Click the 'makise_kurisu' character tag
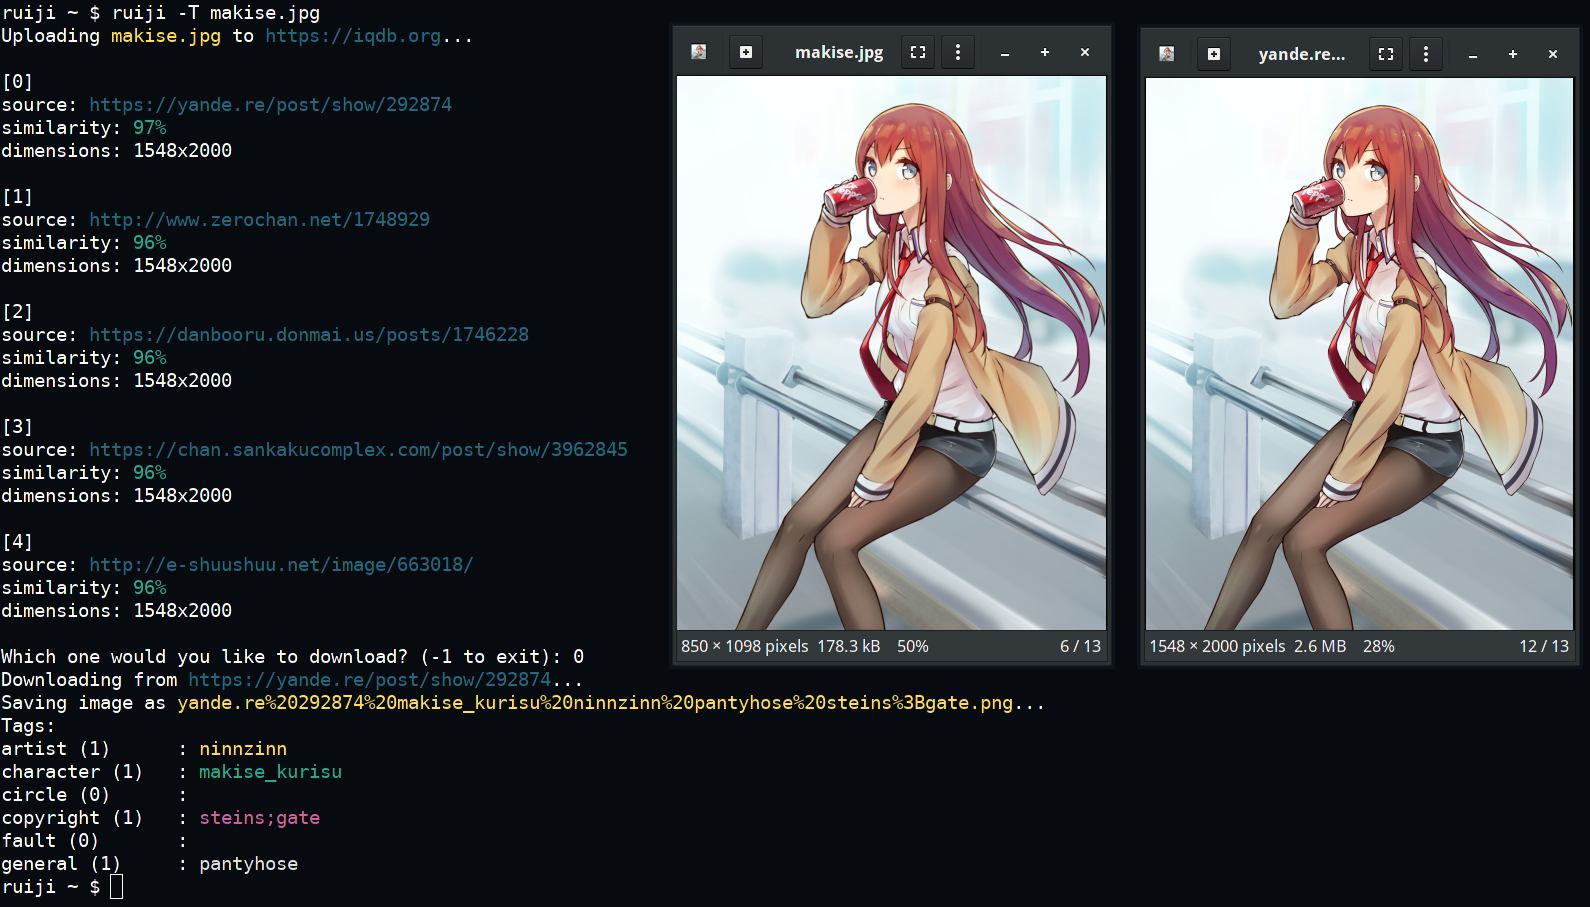Viewport: 1590px width, 907px height. [x=270, y=772]
